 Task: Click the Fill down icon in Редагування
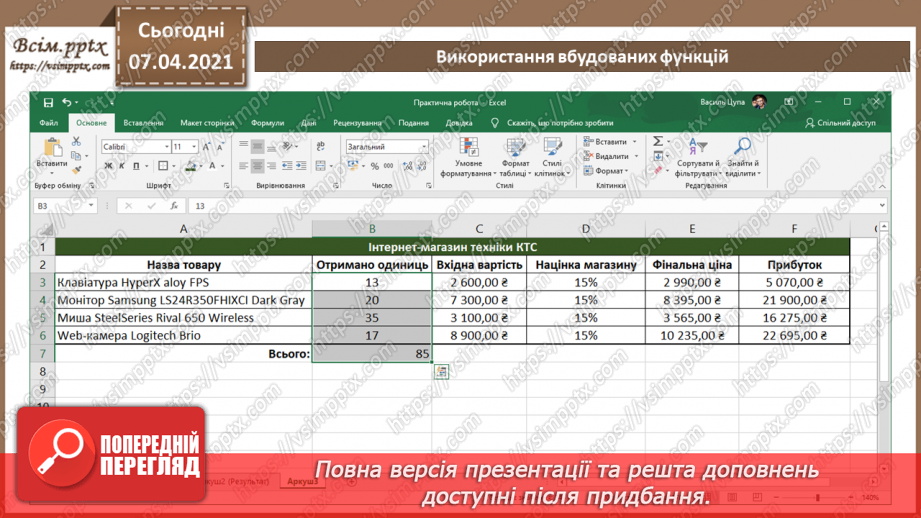pyautogui.click(x=658, y=156)
